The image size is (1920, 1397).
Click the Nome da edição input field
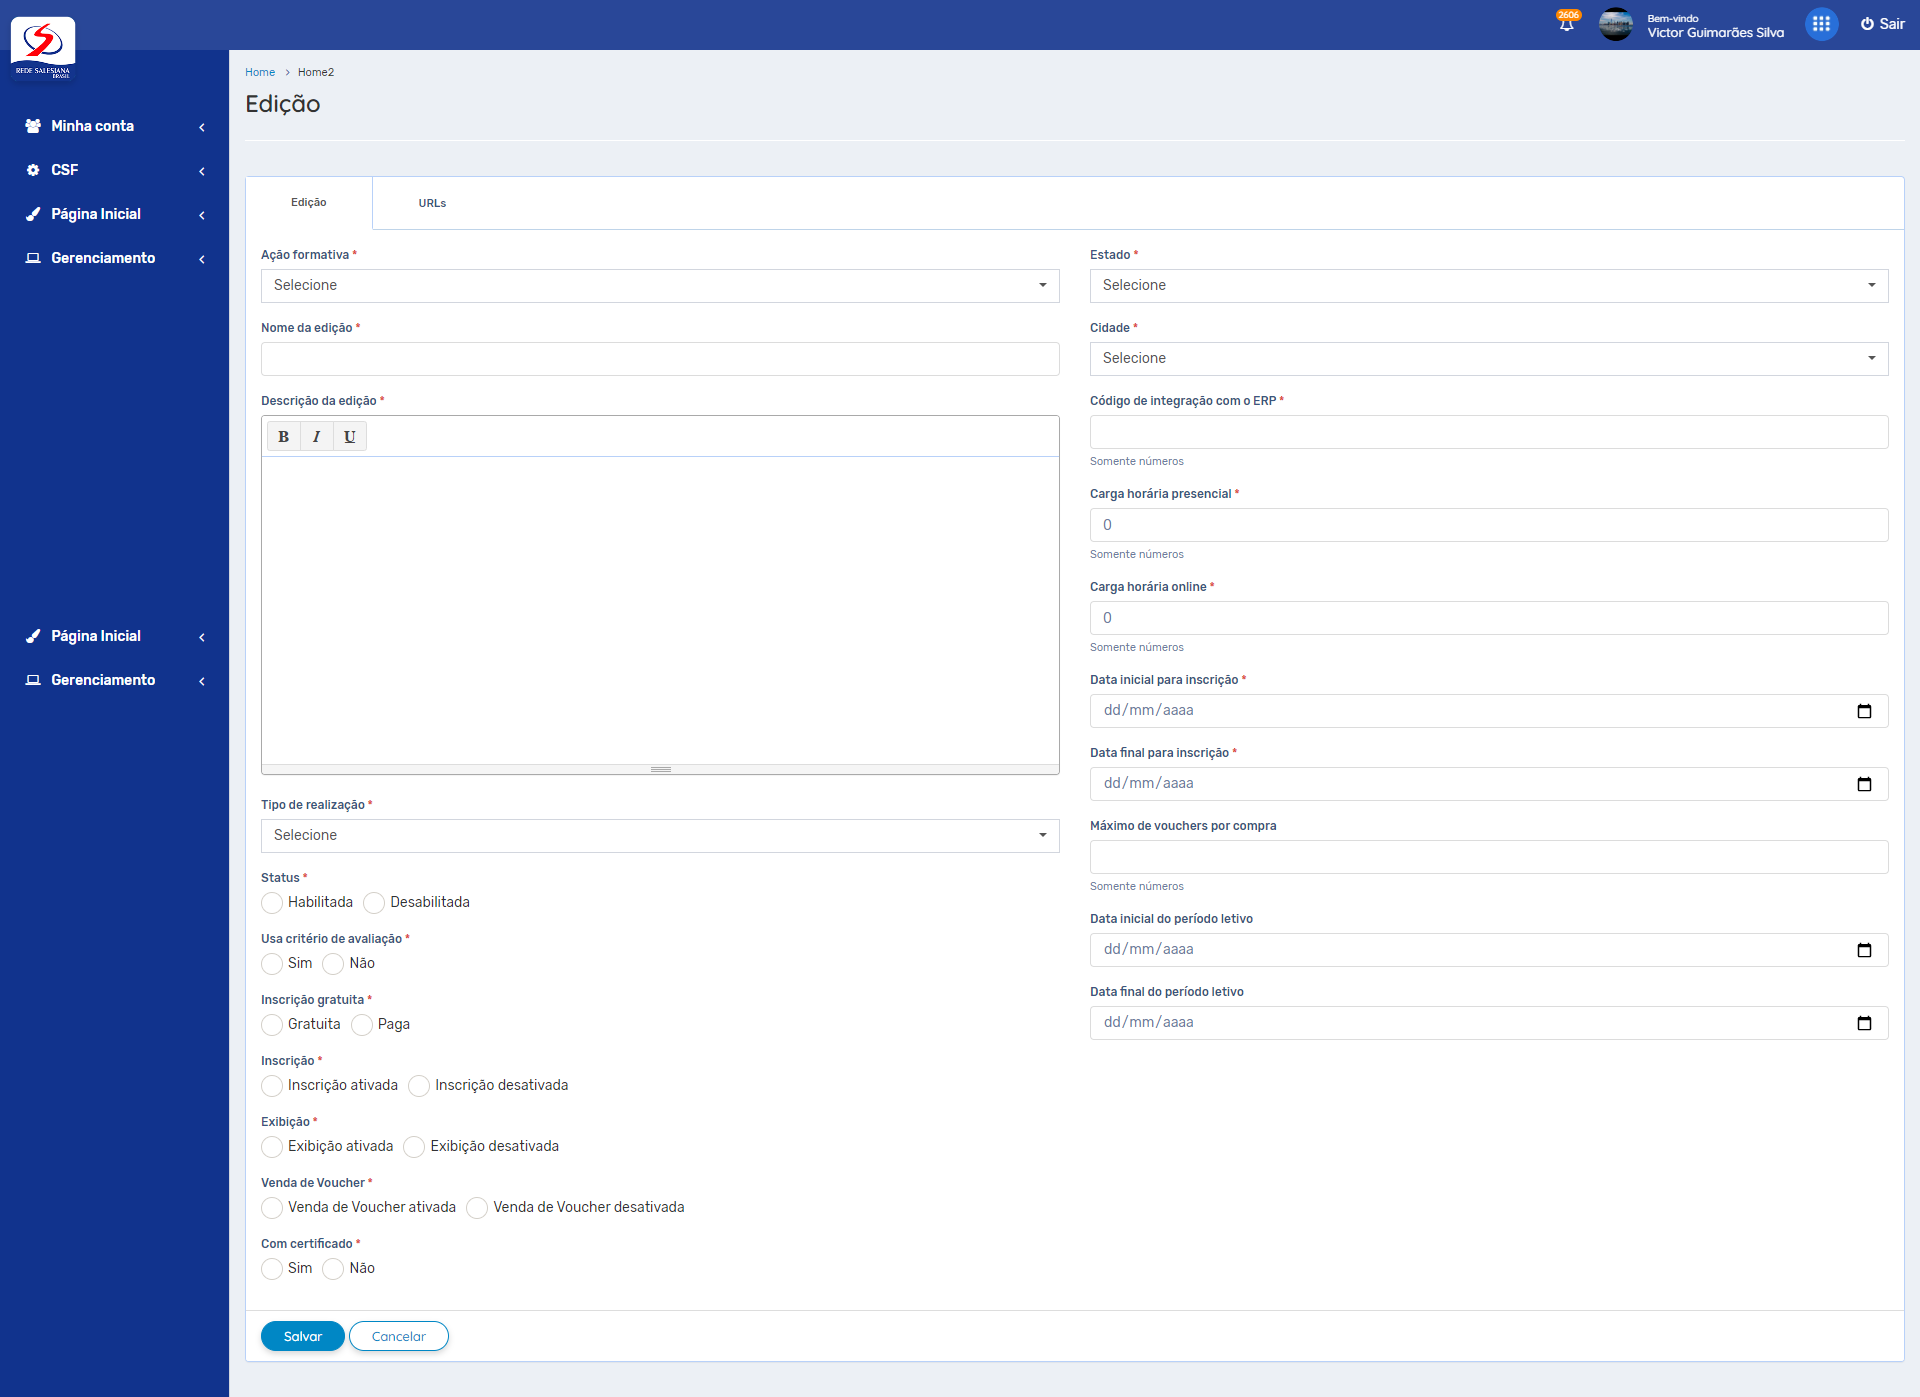point(659,358)
